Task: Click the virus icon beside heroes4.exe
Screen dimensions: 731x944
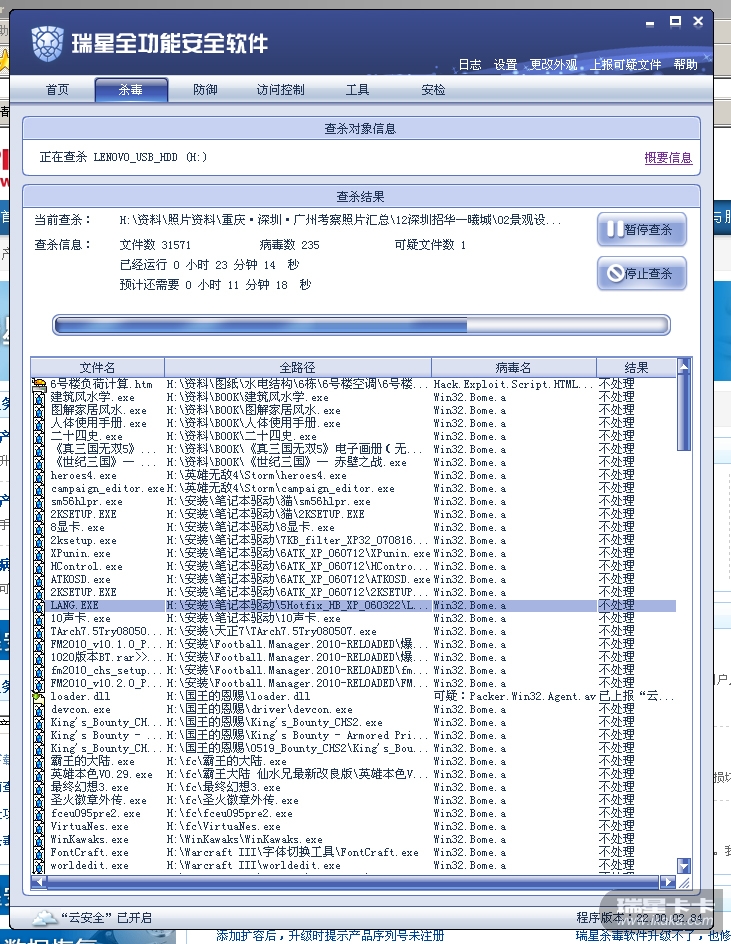Action: (39, 476)
